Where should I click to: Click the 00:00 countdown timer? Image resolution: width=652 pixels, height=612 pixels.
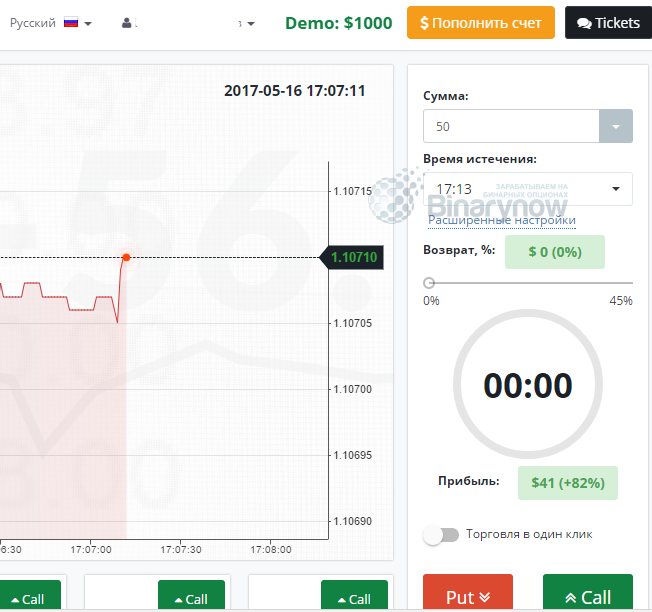pos(528,385)
